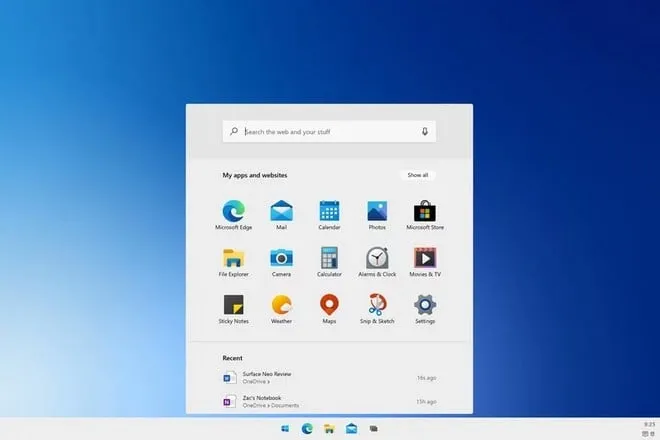Click the Show all button

coord(417,175)
